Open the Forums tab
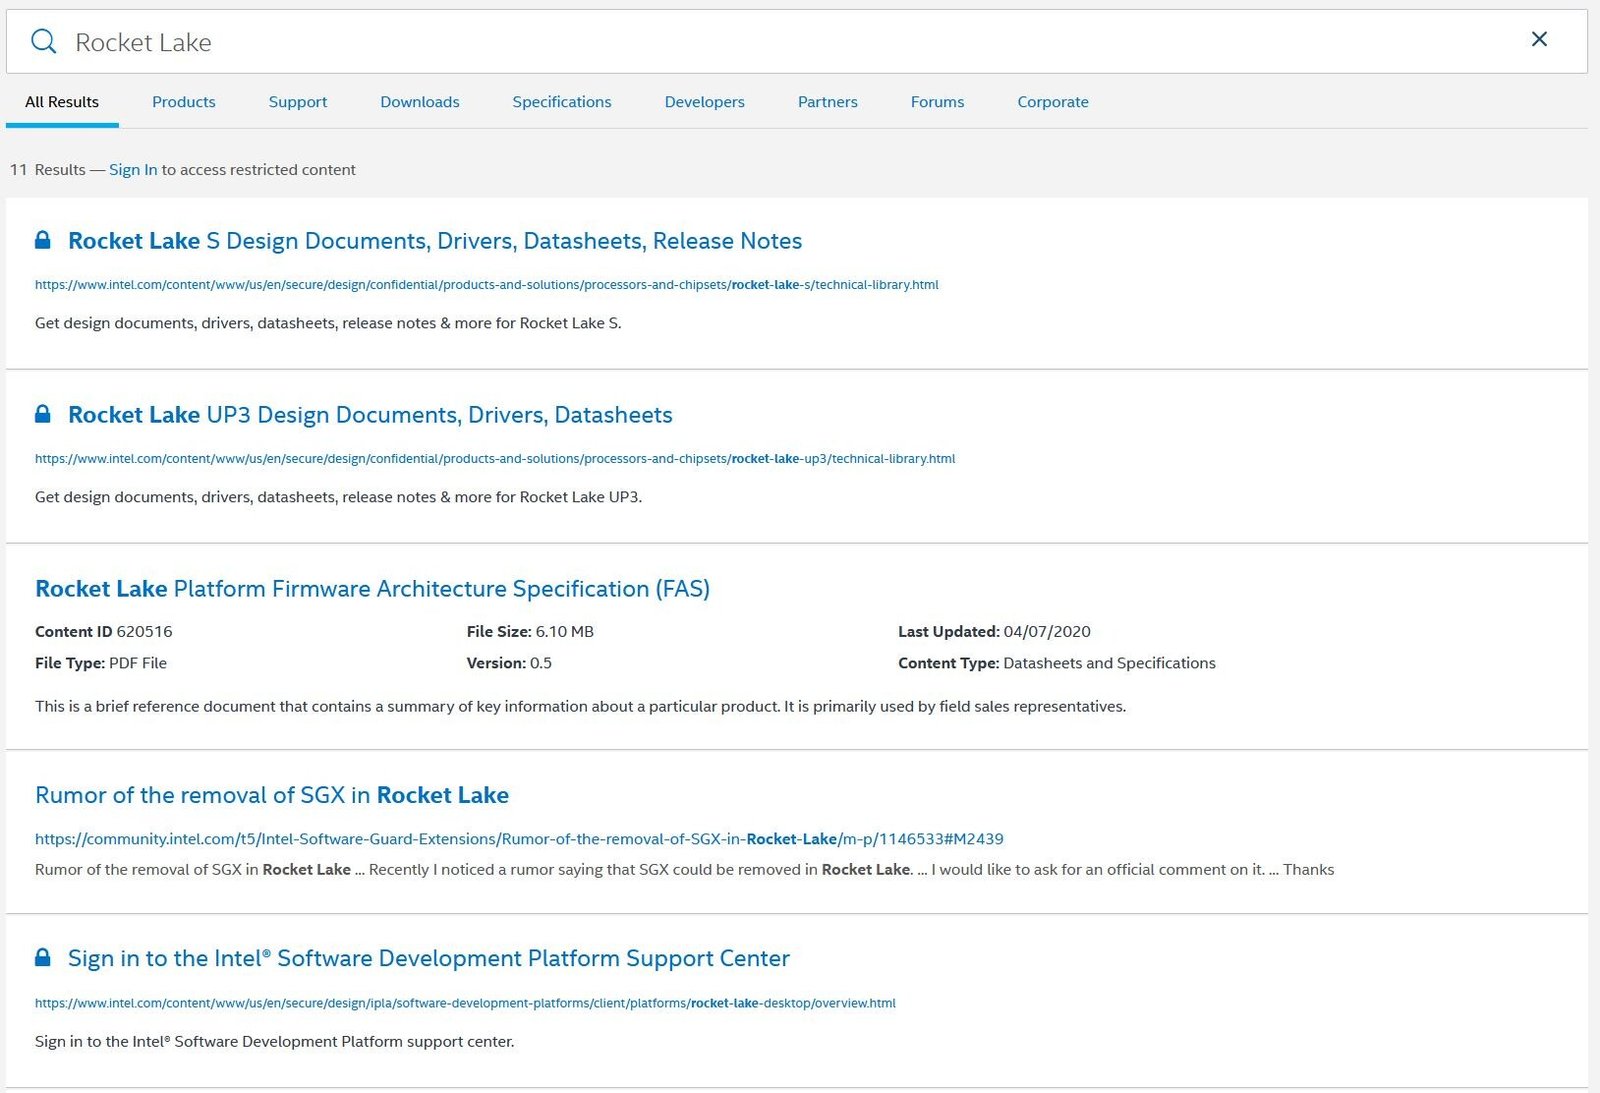The height and width of the screenshot is (1093, 1600). pos(938,102)
